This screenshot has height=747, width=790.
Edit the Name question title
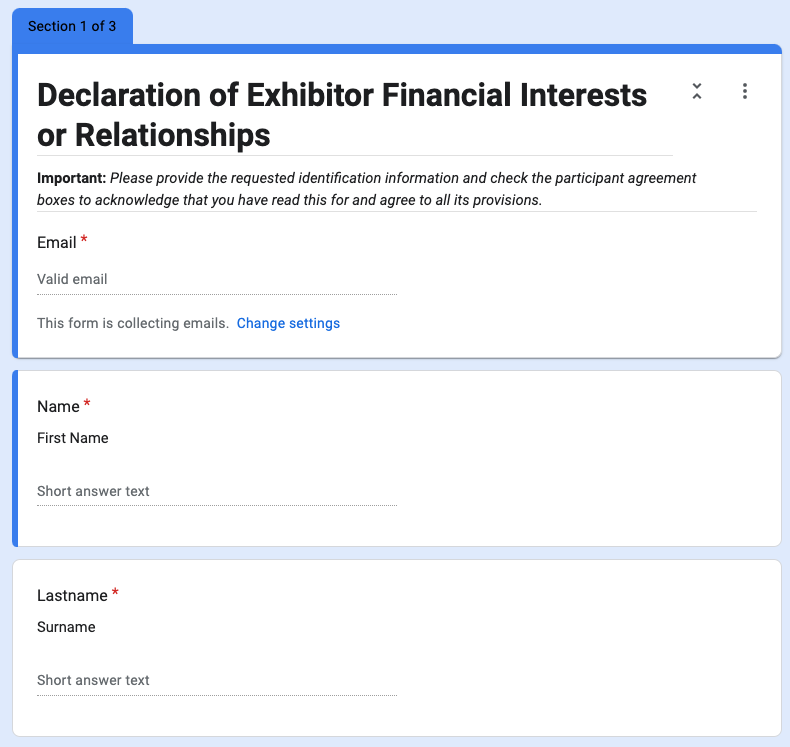pos(58,406)
